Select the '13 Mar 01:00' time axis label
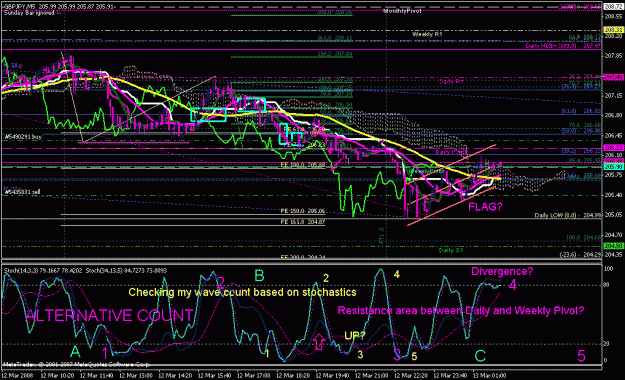 (489, 376)
